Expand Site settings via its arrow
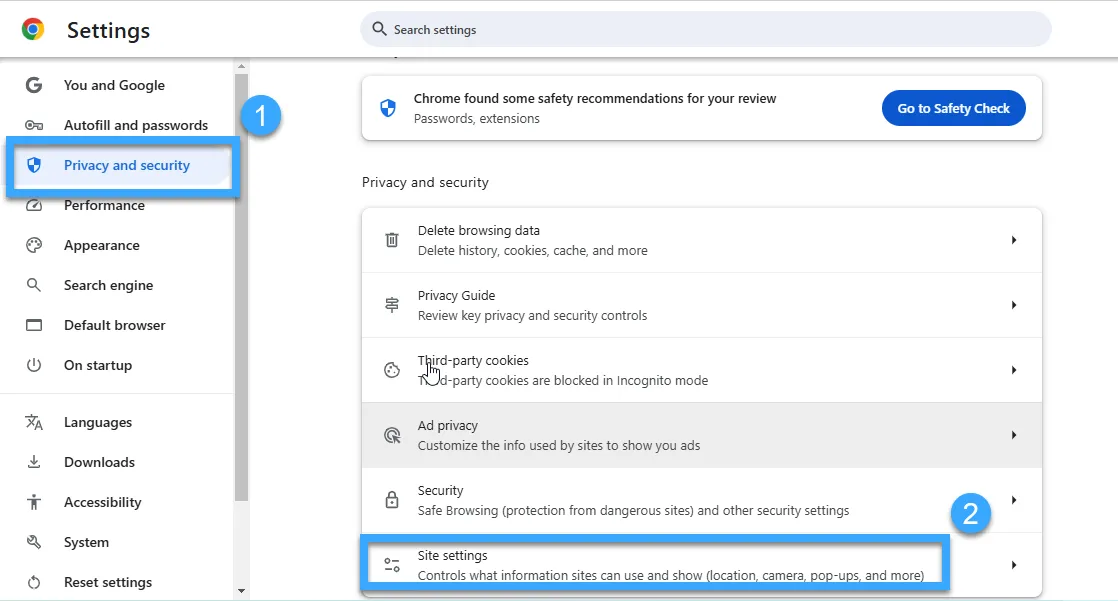Viewport: 1118px width, 601px height. [1013, 565]
